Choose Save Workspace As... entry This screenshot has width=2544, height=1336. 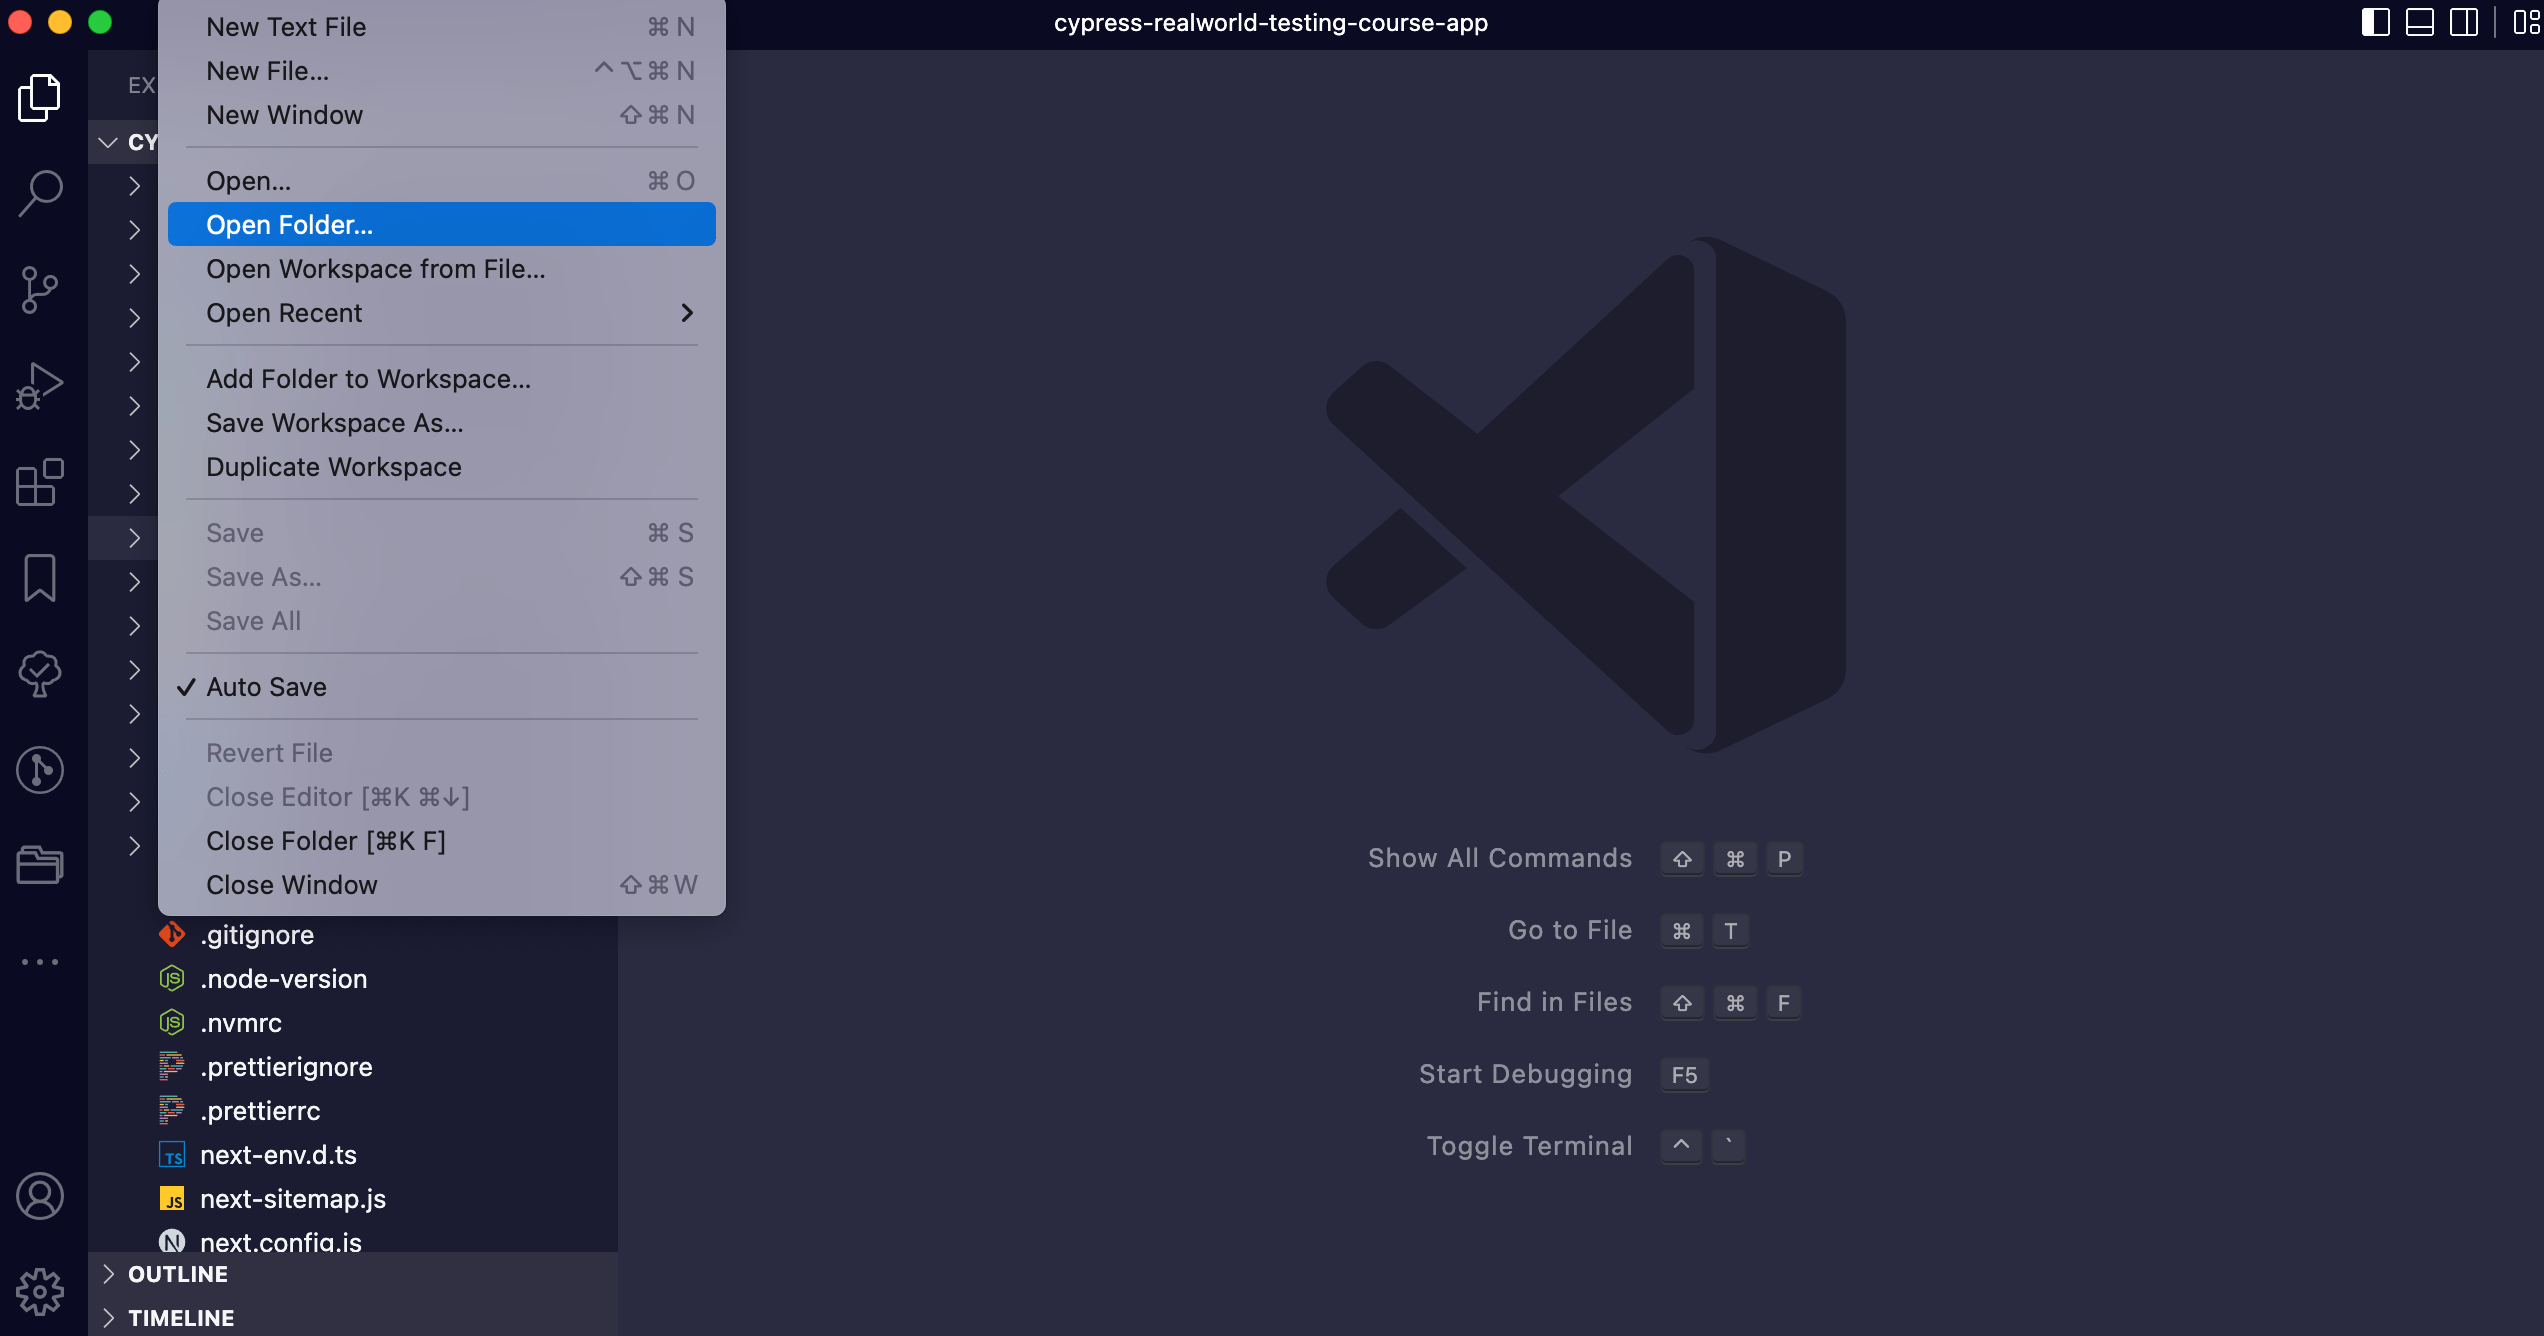pos(335,423)
